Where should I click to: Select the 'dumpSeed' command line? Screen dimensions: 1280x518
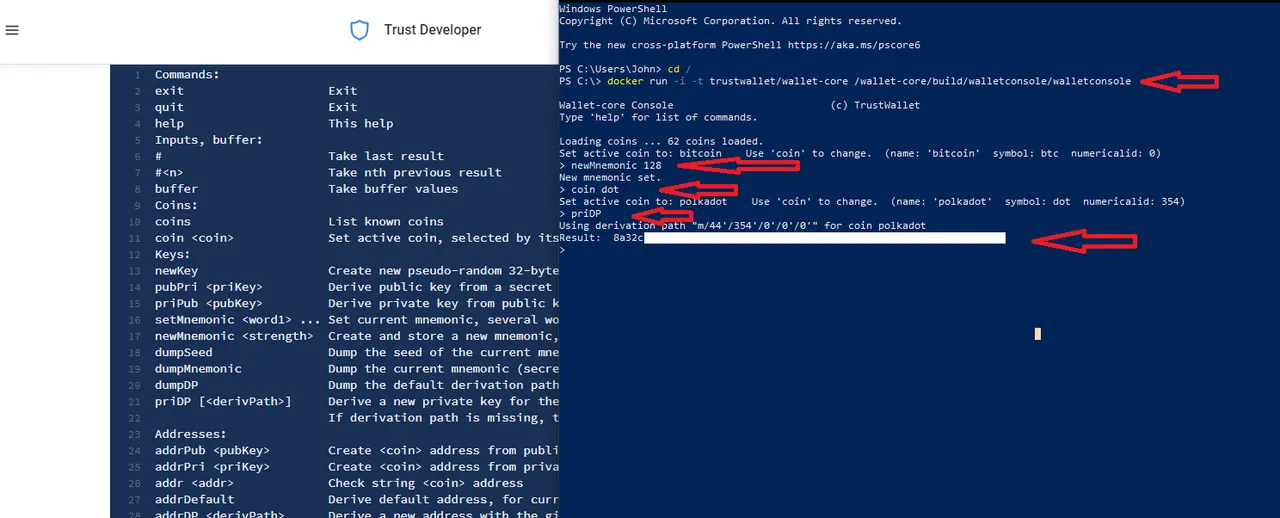coord(183,352)
